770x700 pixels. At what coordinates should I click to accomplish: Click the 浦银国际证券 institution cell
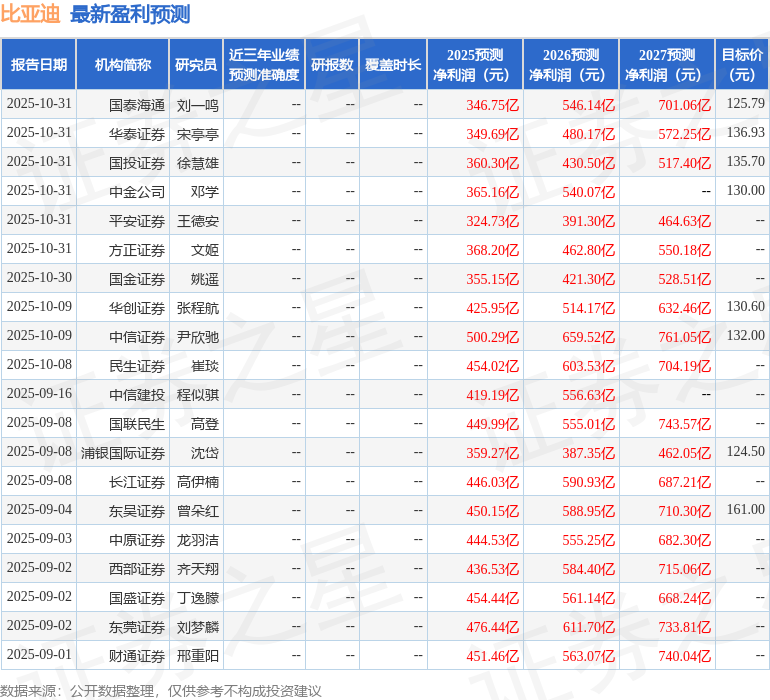(x=123, y=453)
